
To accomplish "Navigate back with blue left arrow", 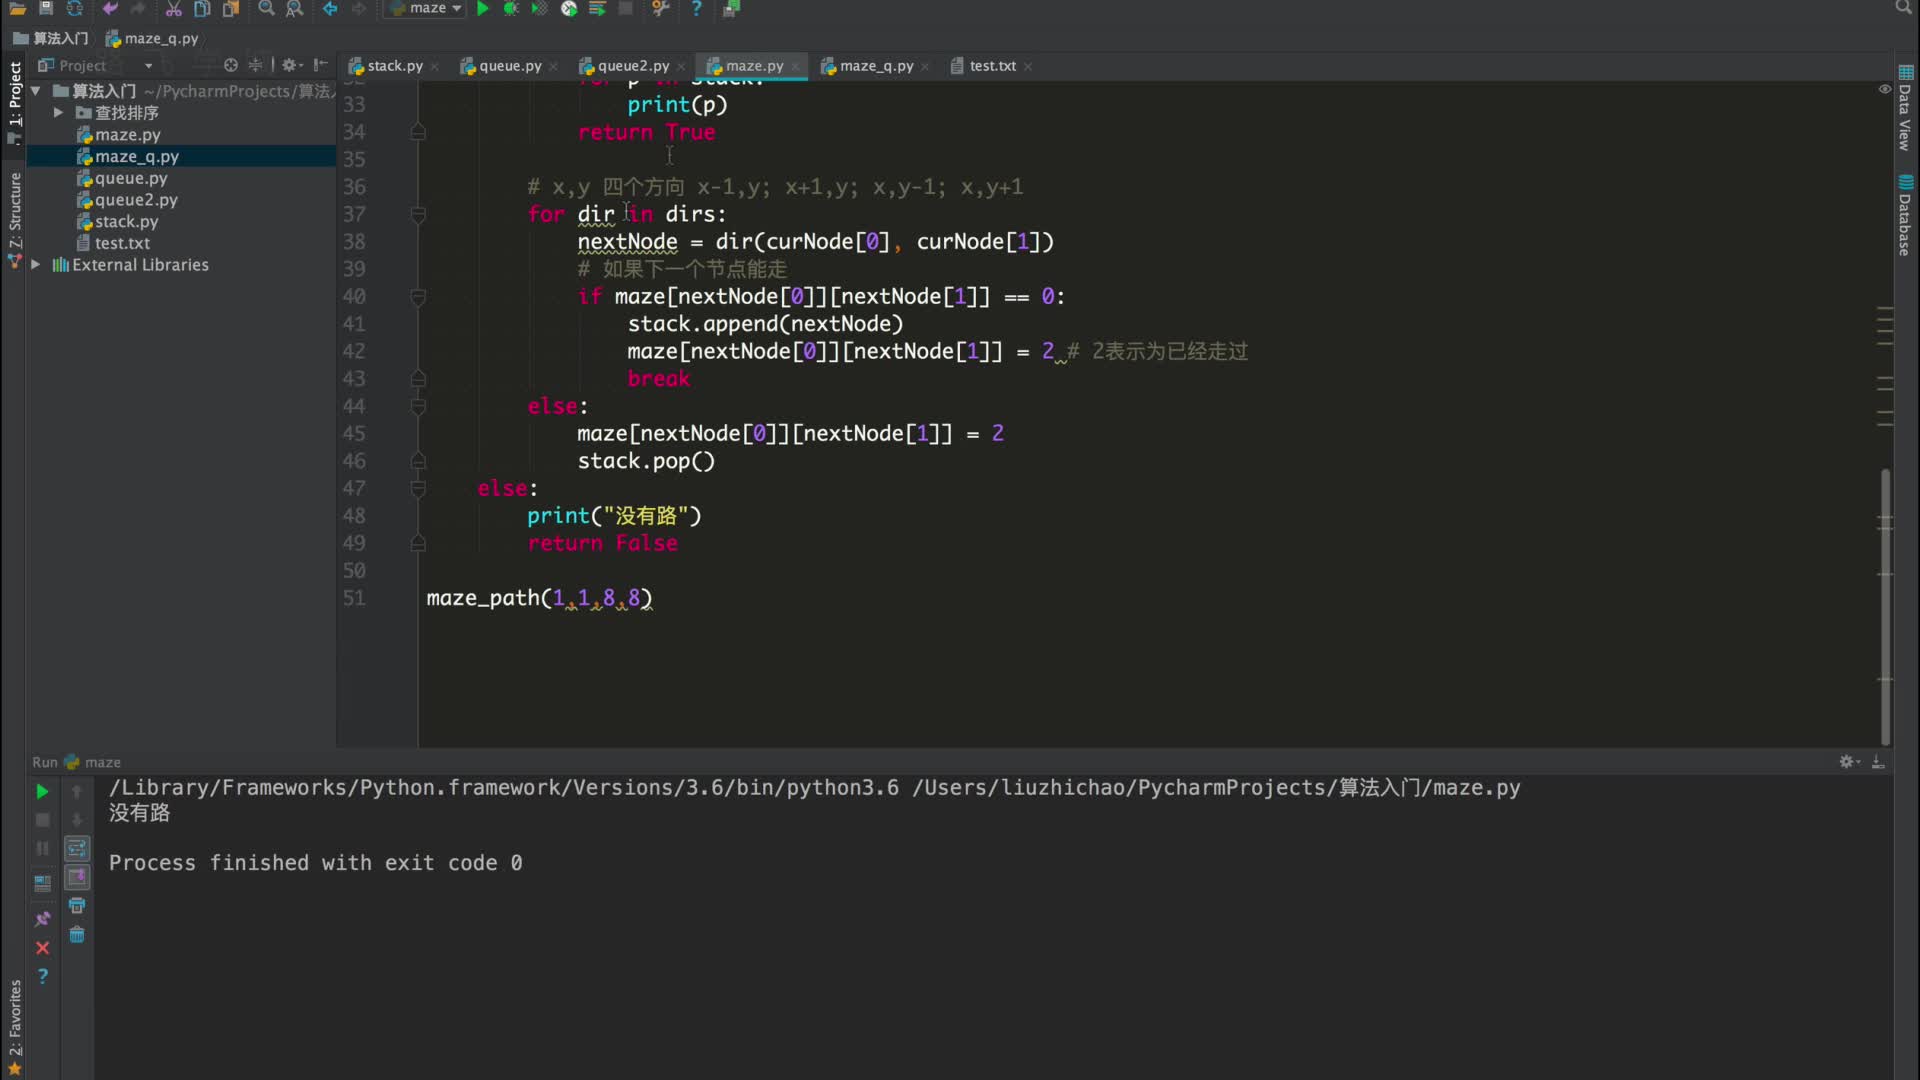I will pos(330,8).
